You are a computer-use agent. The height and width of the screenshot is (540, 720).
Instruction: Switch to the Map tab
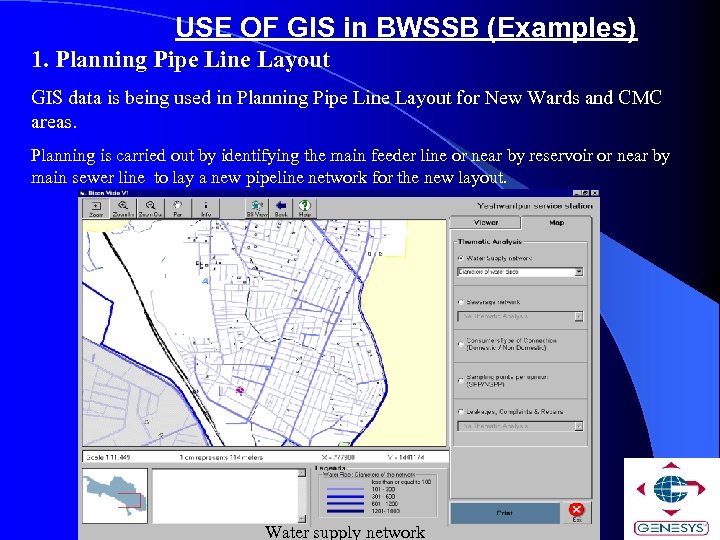[x=557, y=223]
